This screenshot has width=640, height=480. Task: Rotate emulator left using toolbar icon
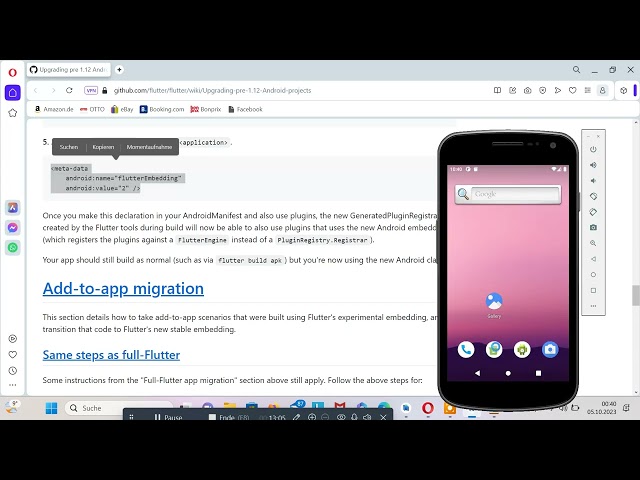click(x=593, y=196)
